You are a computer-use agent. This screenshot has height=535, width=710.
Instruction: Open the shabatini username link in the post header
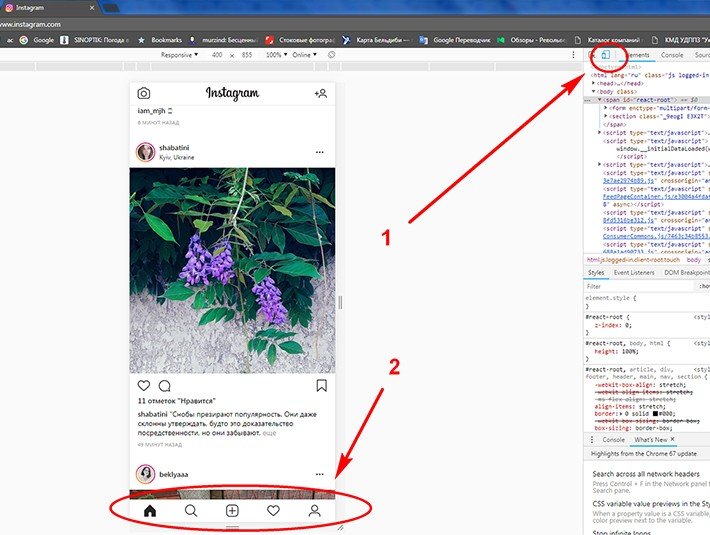(x=174, y=148)
